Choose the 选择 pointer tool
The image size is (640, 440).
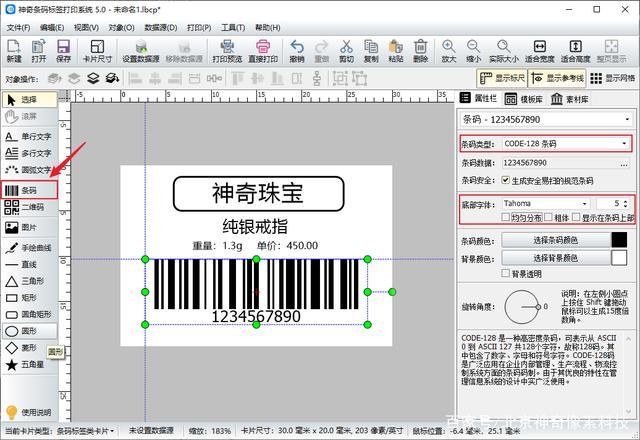tap(29, 100)
